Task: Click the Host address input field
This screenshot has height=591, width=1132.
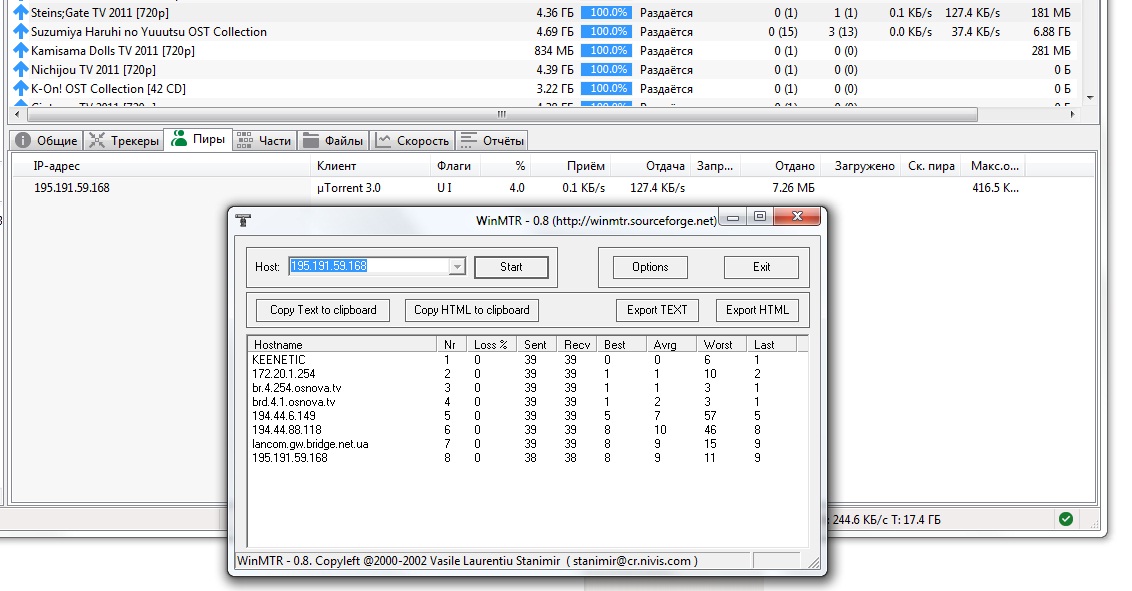Action: [367, 267]
